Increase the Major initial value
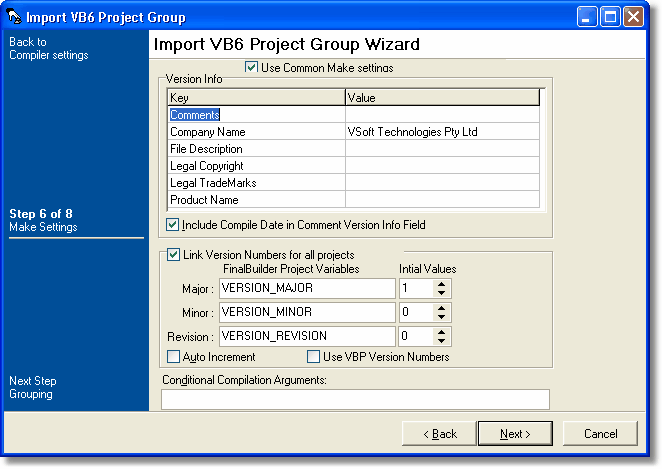Image resolution: width=662 pixels, height=469 pixels. (441, 284)
